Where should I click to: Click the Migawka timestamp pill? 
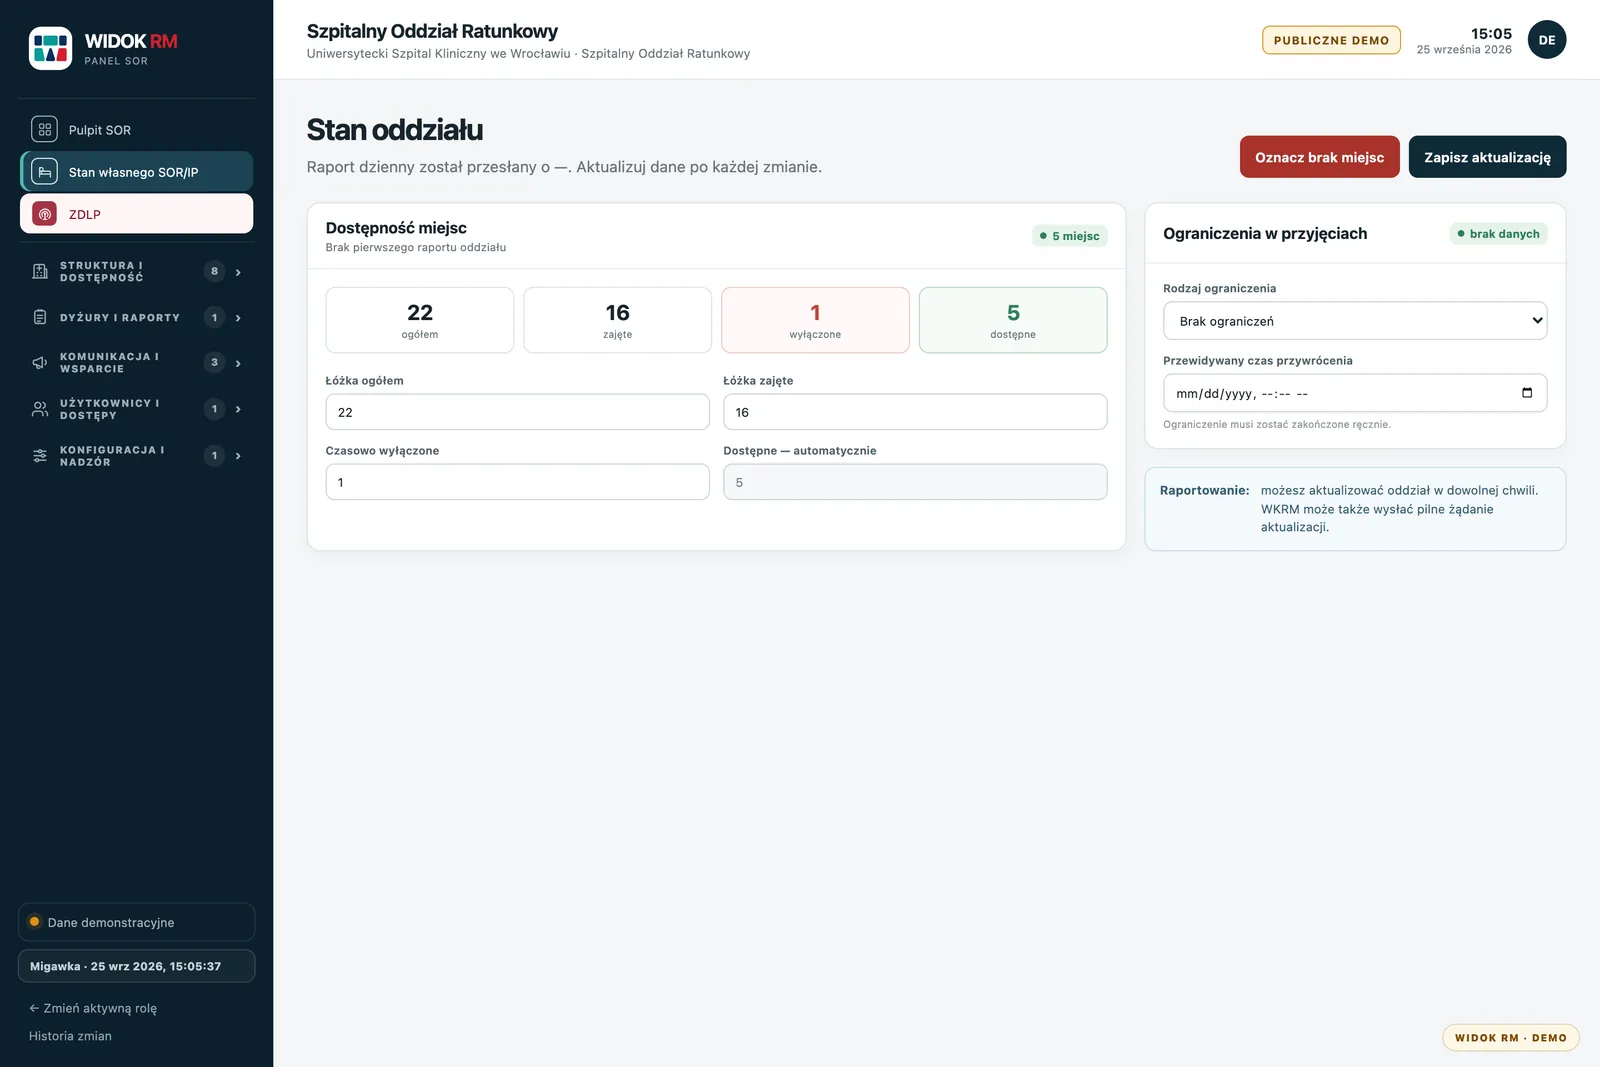(x=136, y=966)
